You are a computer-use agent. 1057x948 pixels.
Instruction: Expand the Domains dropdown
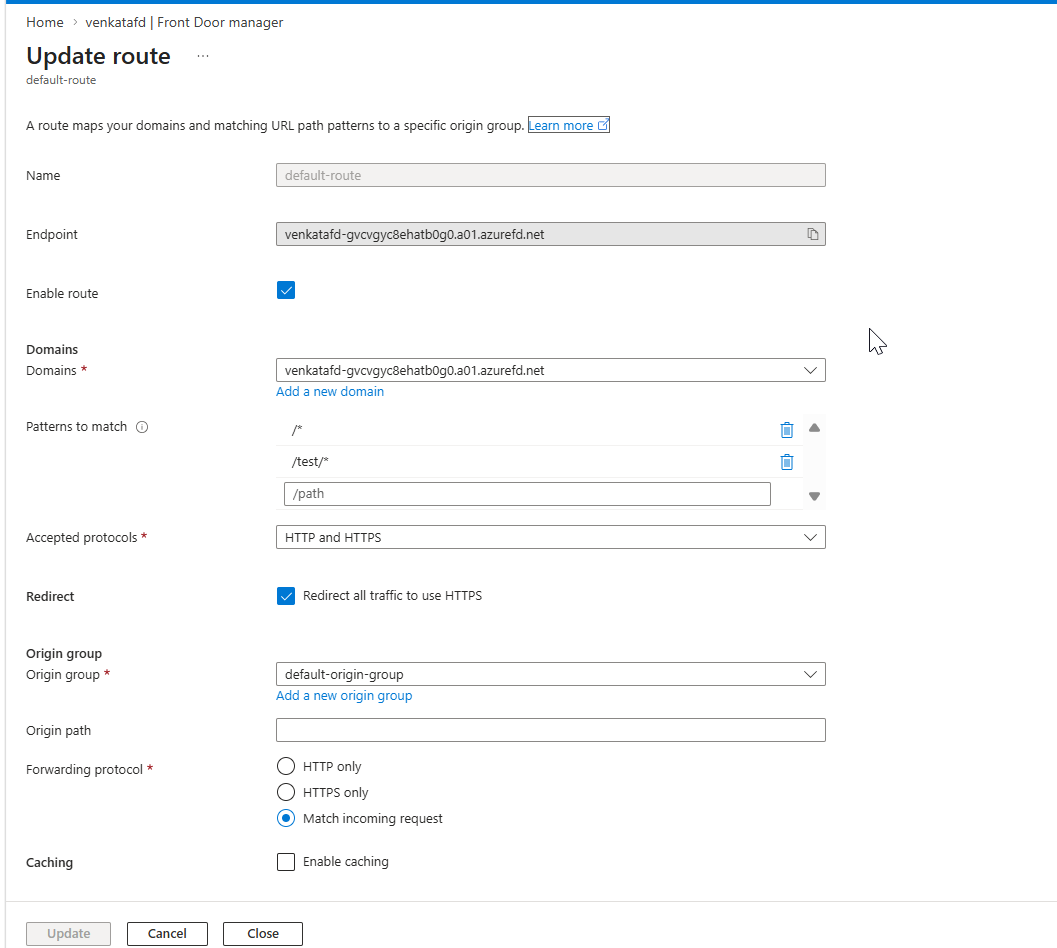[x=550, y=370]
